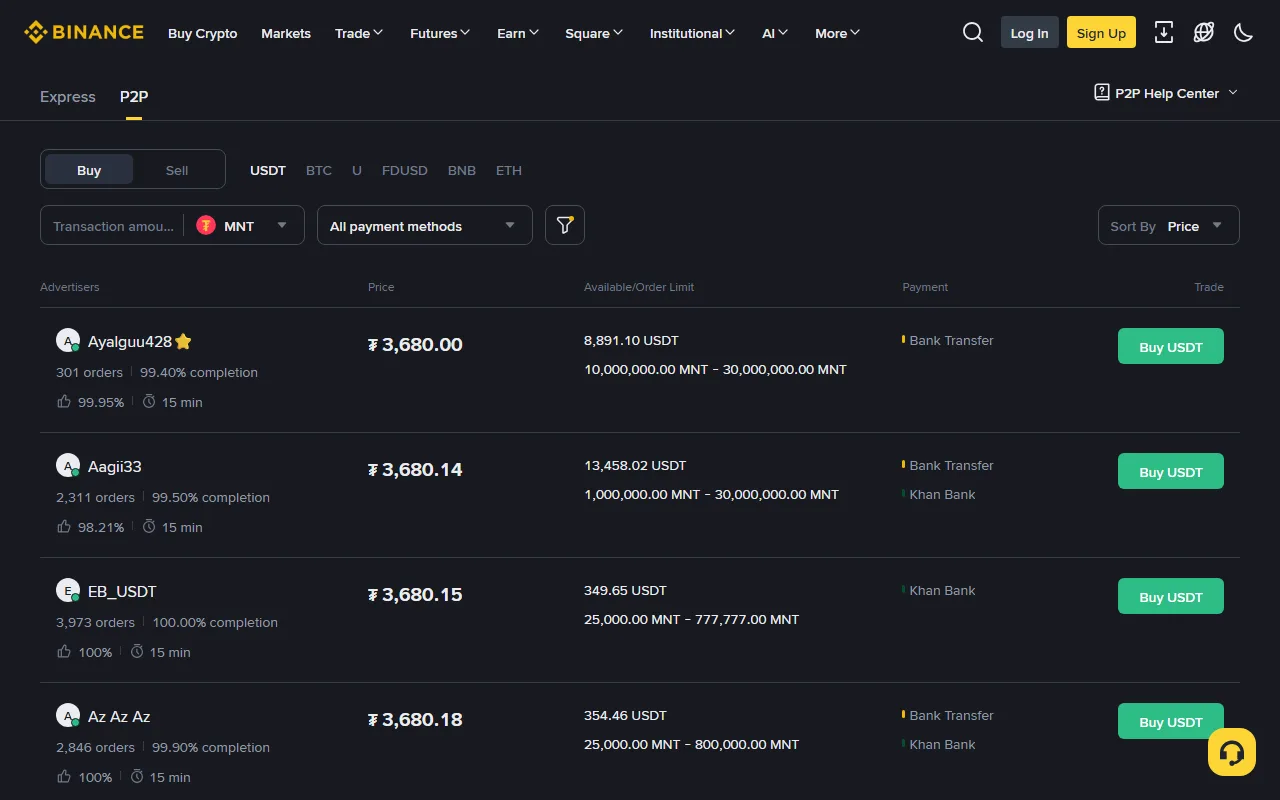The height and width of the screenshot is (800, 1280).
Task: Open the Express tab
Action: 68,96
